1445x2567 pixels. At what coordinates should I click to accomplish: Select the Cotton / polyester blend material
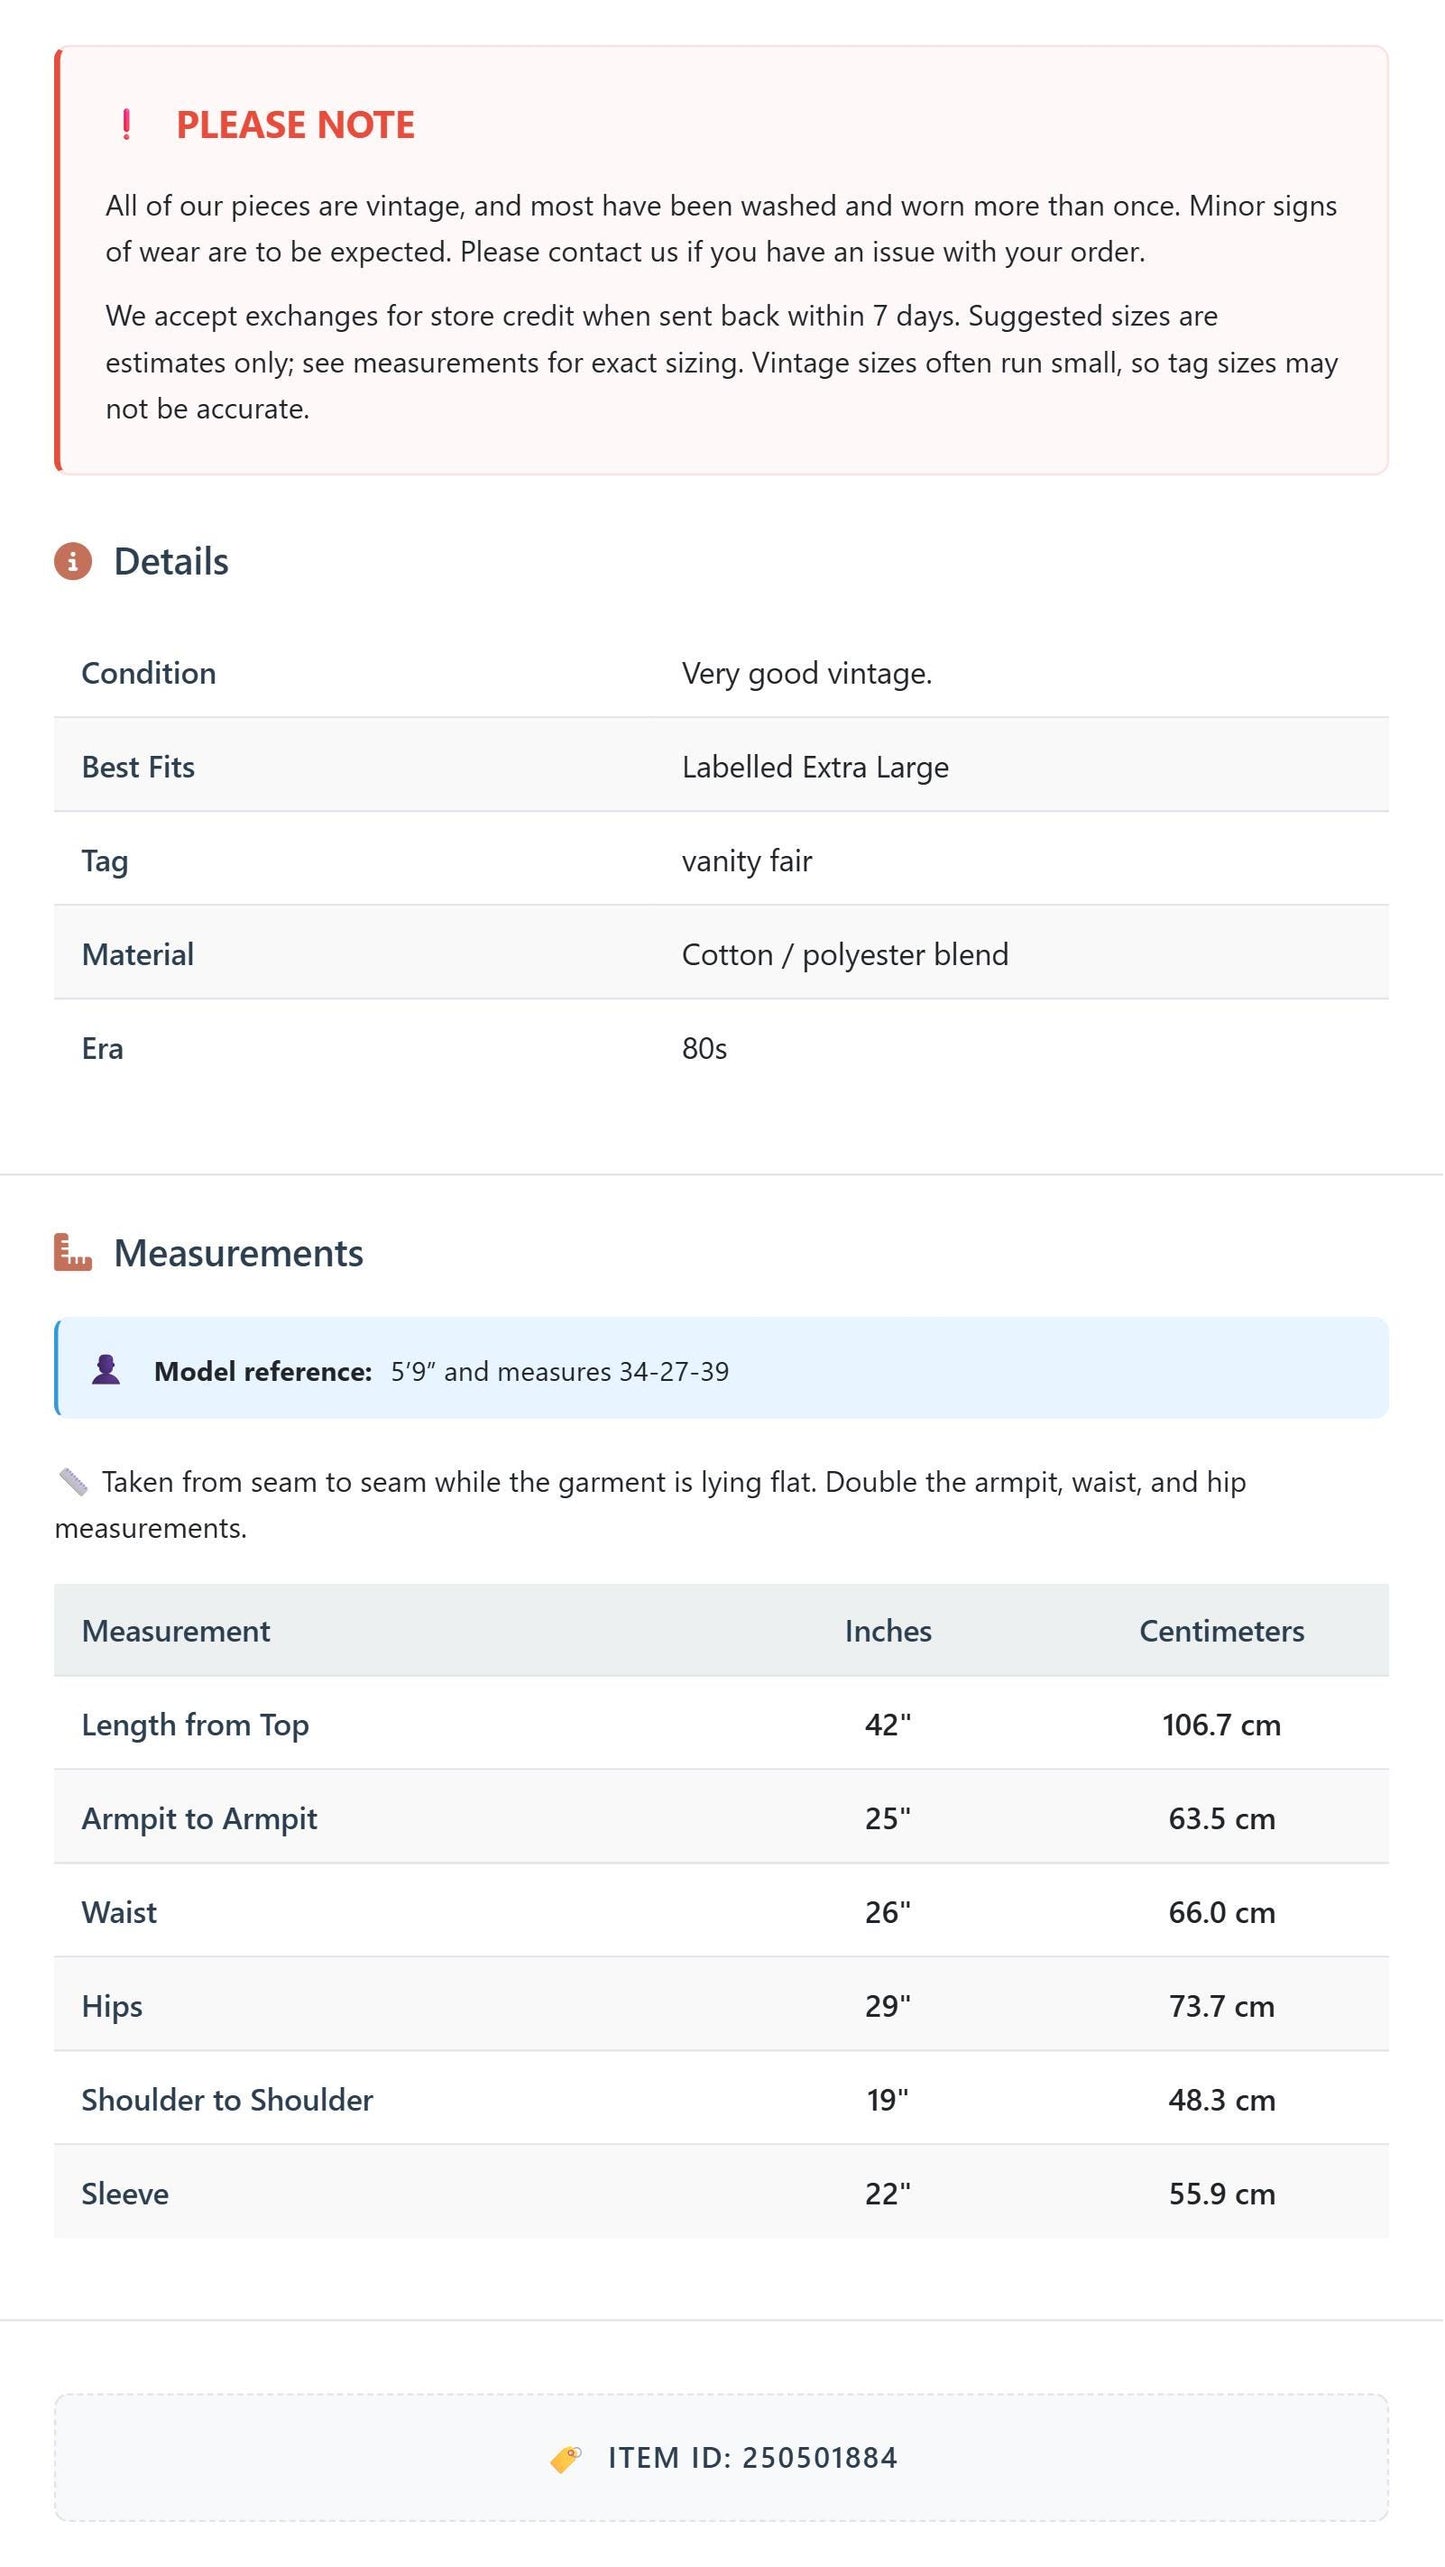pyautogui.click(x=845, y=955)
